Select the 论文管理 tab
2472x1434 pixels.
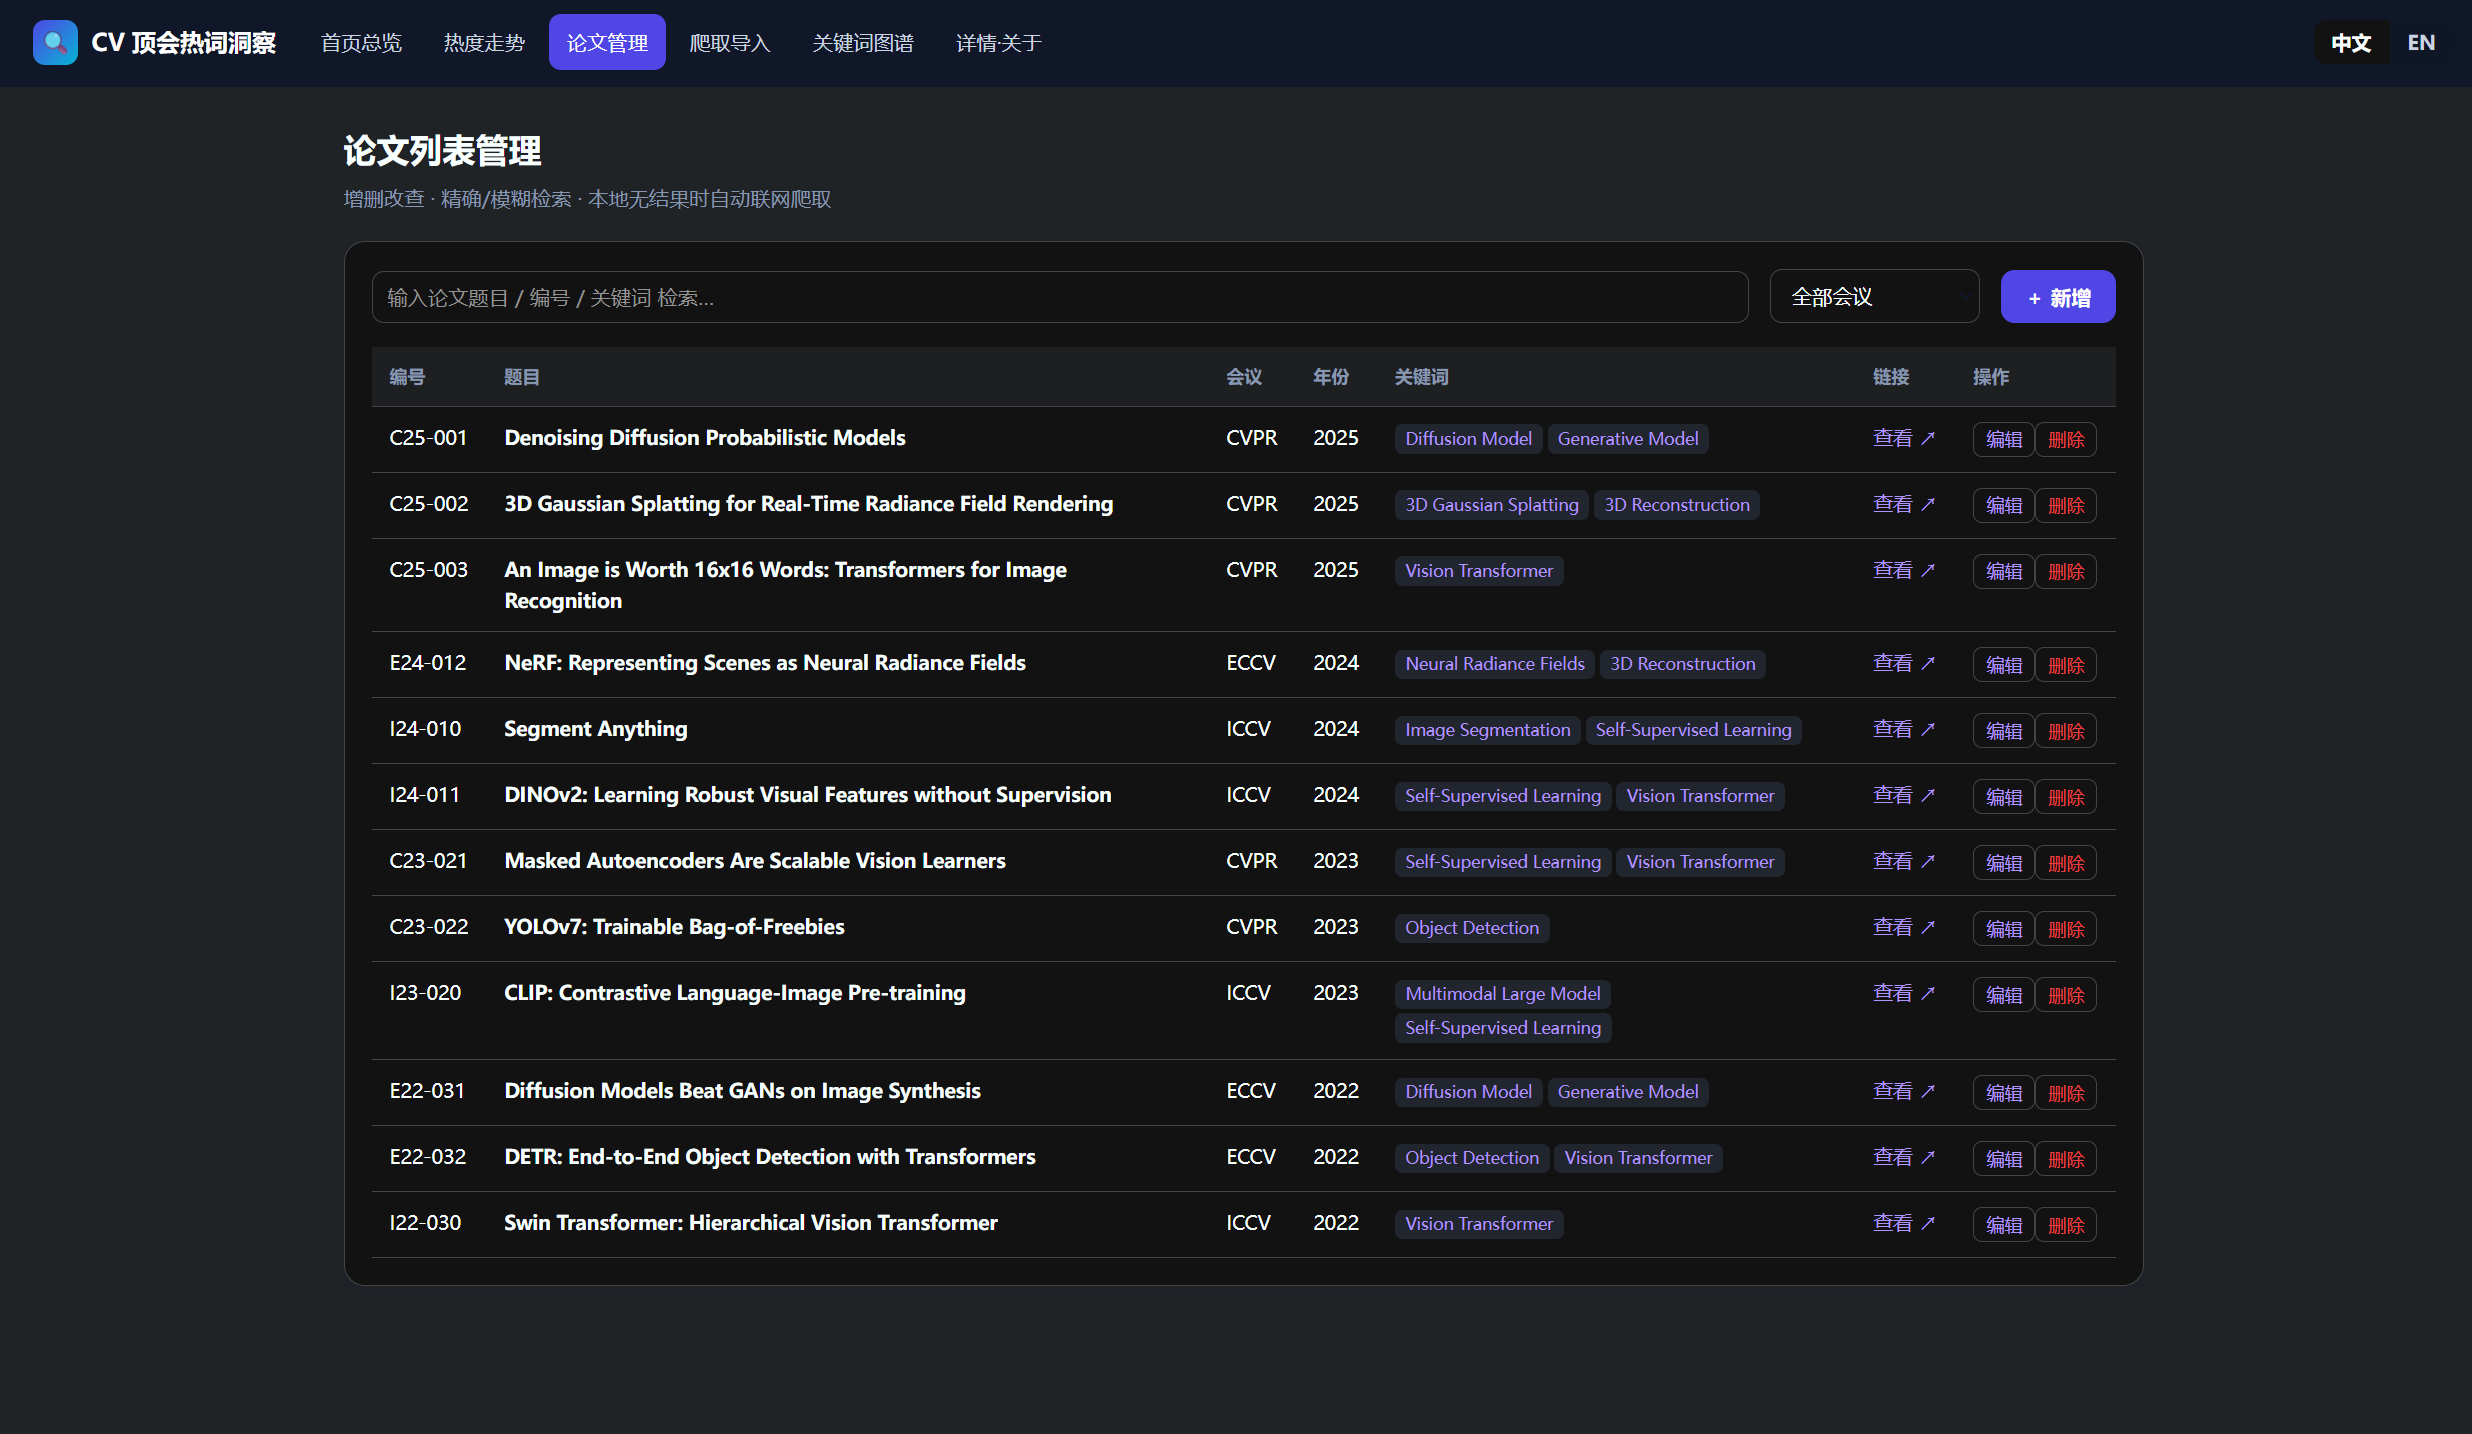[x=607, y=43]
